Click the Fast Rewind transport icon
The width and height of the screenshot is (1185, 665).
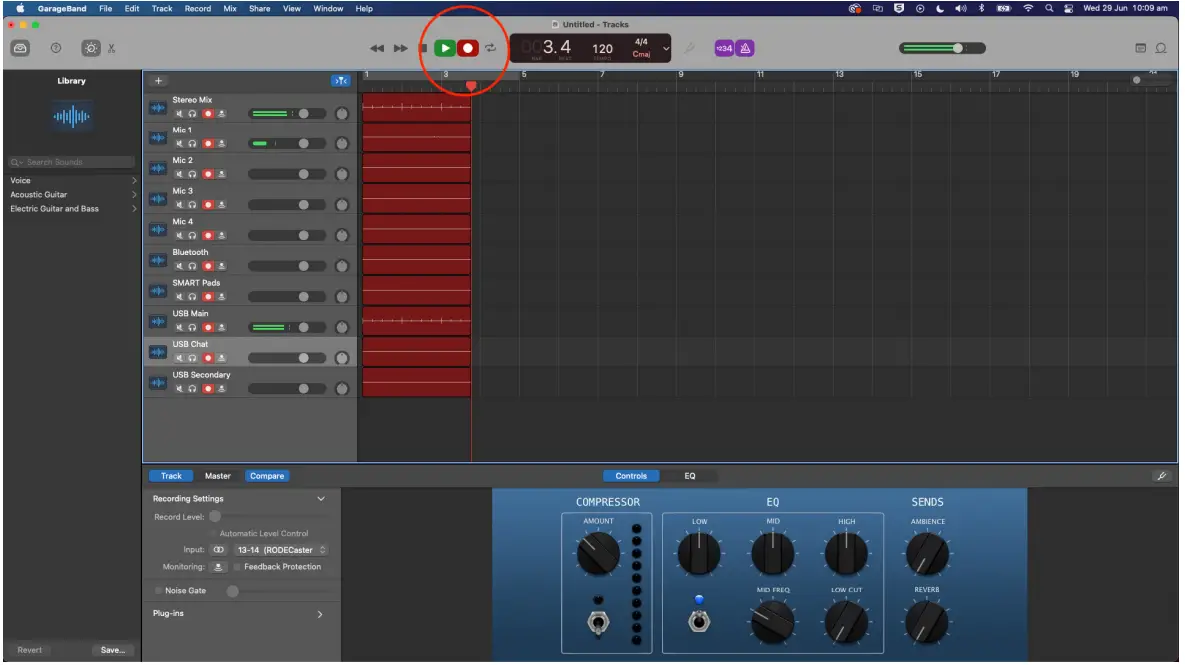coord(378,47)
